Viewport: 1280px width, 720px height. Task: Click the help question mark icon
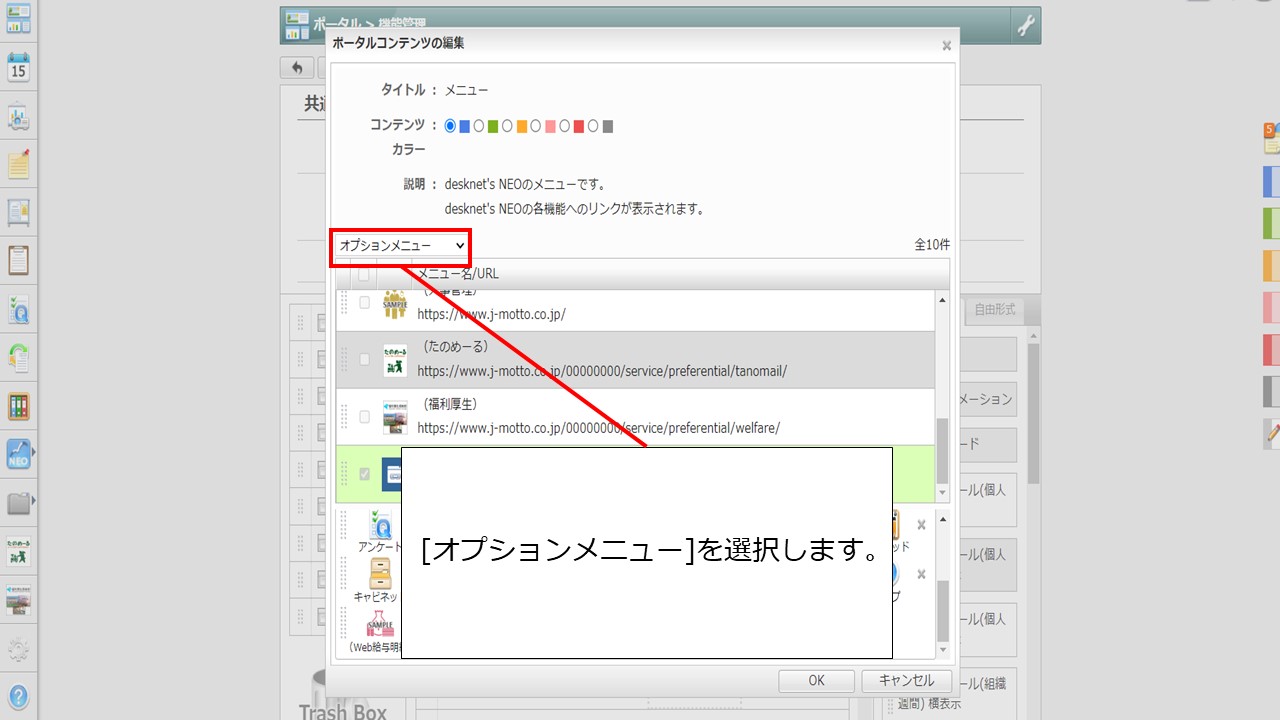[x=18, y=697]
